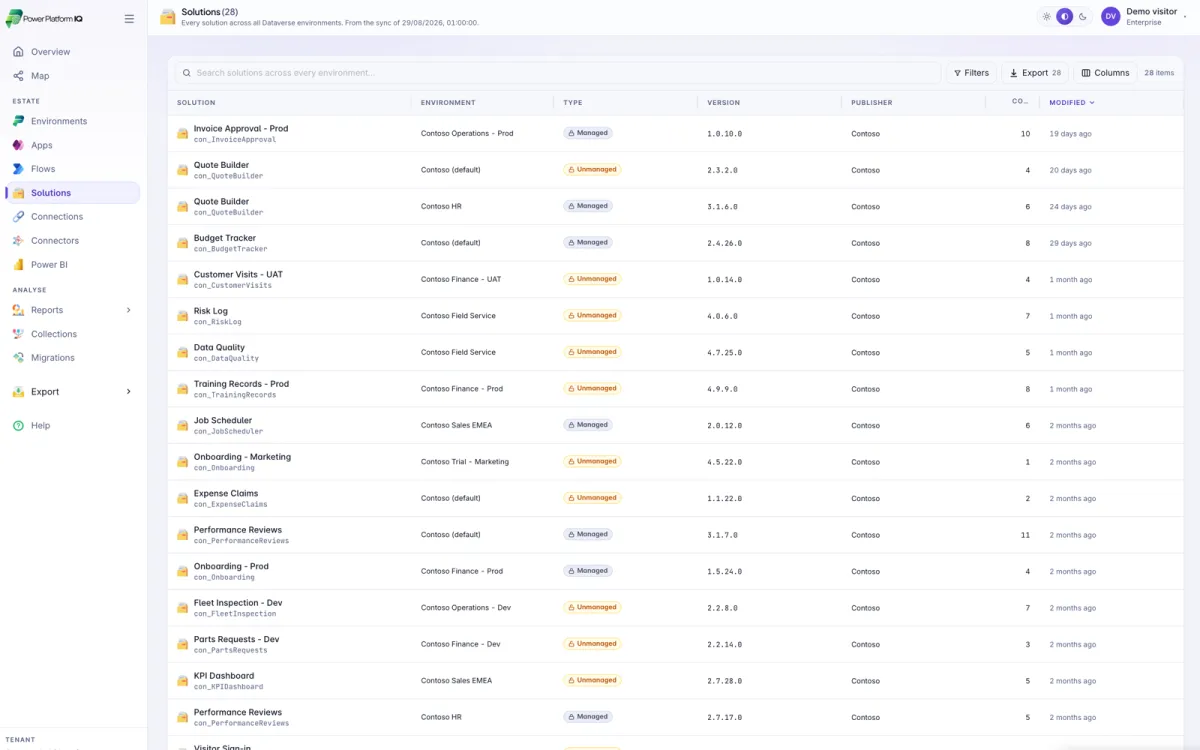Sort by the Version column header
1200x750 pixels.
click(724, 103)
